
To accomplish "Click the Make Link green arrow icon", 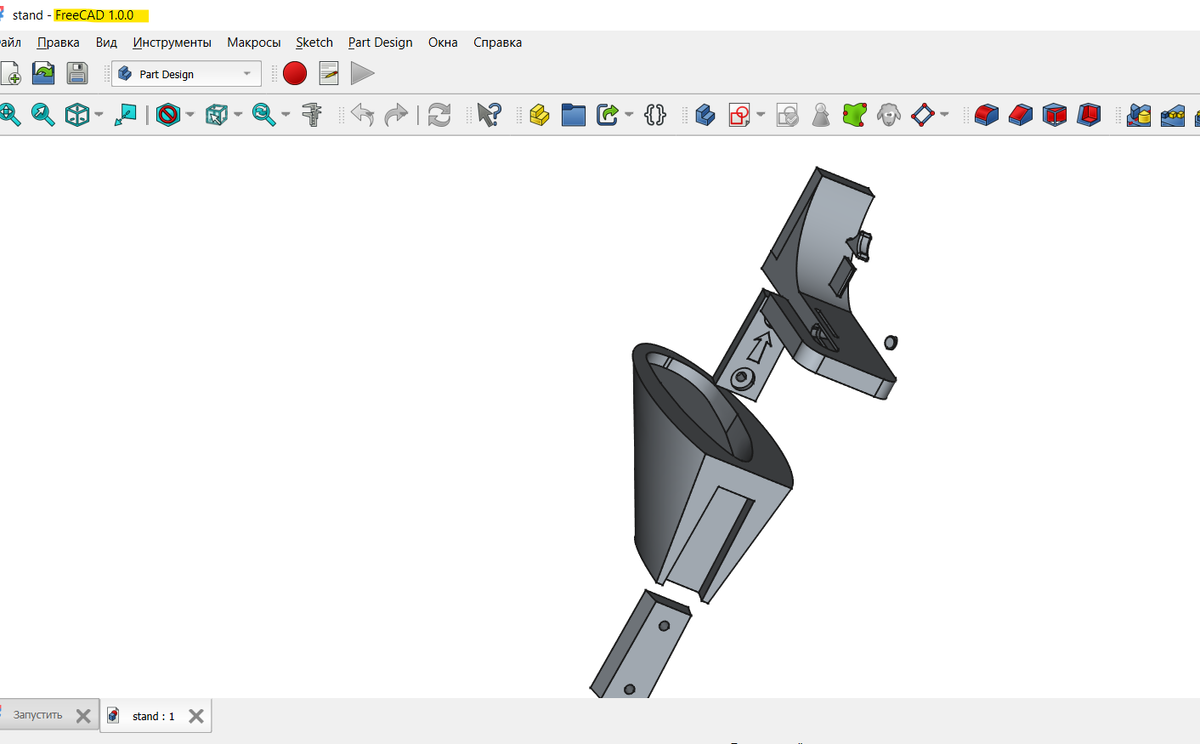I will [x=607, y=115].
